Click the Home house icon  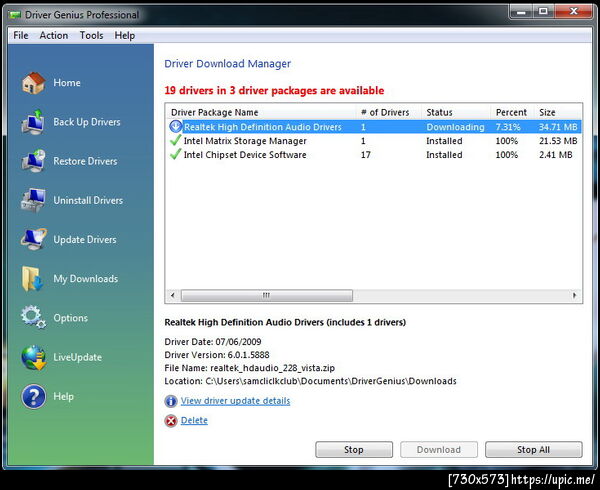pos(33,83)
